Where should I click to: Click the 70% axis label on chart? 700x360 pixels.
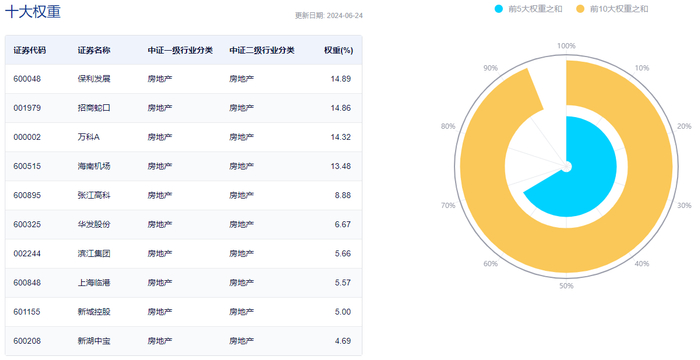tap(448, 205)
